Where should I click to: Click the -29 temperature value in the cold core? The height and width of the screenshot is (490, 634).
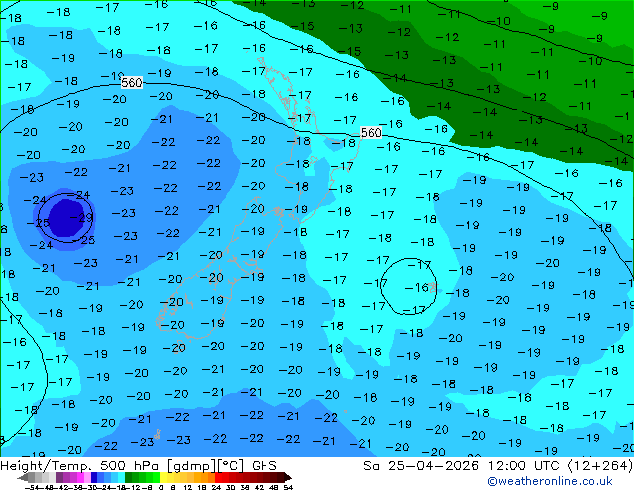pyautogui.click(x=81, y=218)
